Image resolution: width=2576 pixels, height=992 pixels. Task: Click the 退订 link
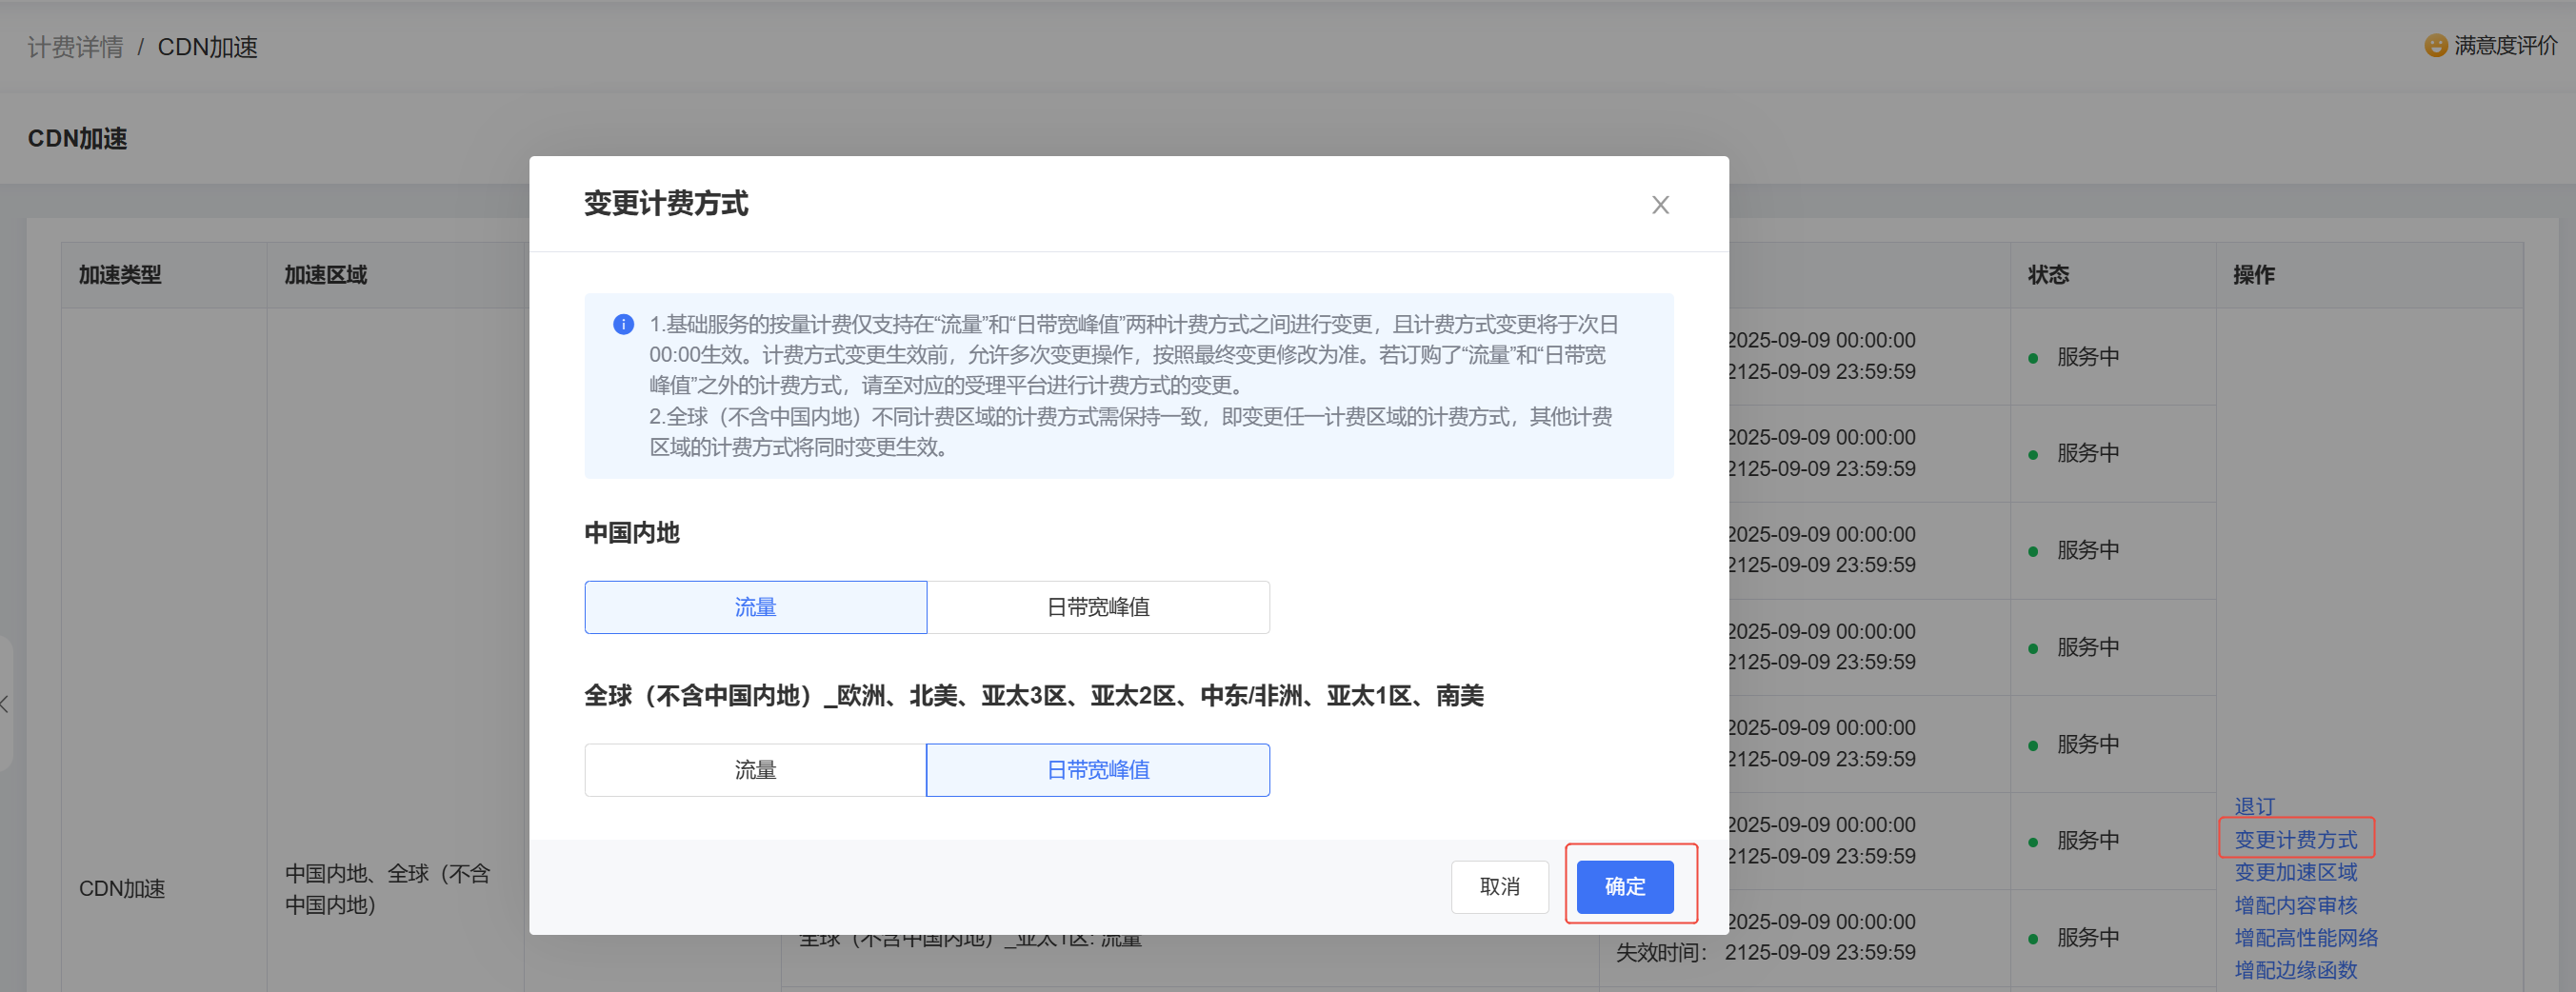2254,806
